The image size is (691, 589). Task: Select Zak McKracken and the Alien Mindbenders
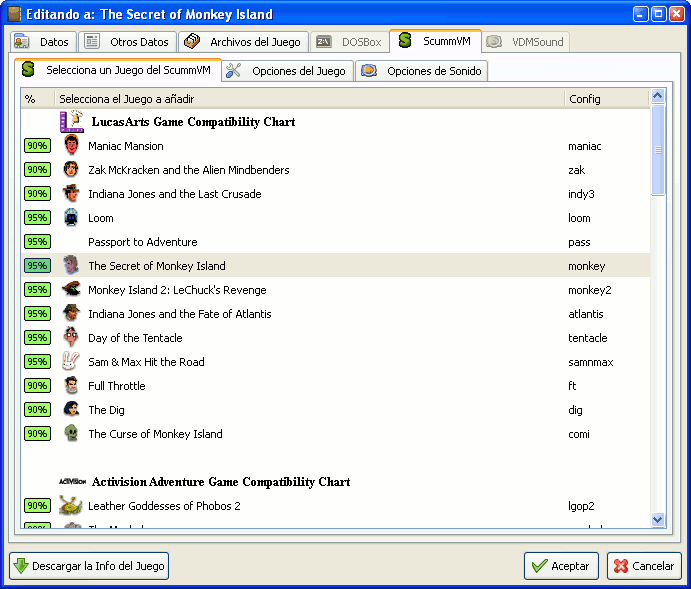[x=189, y=170]
